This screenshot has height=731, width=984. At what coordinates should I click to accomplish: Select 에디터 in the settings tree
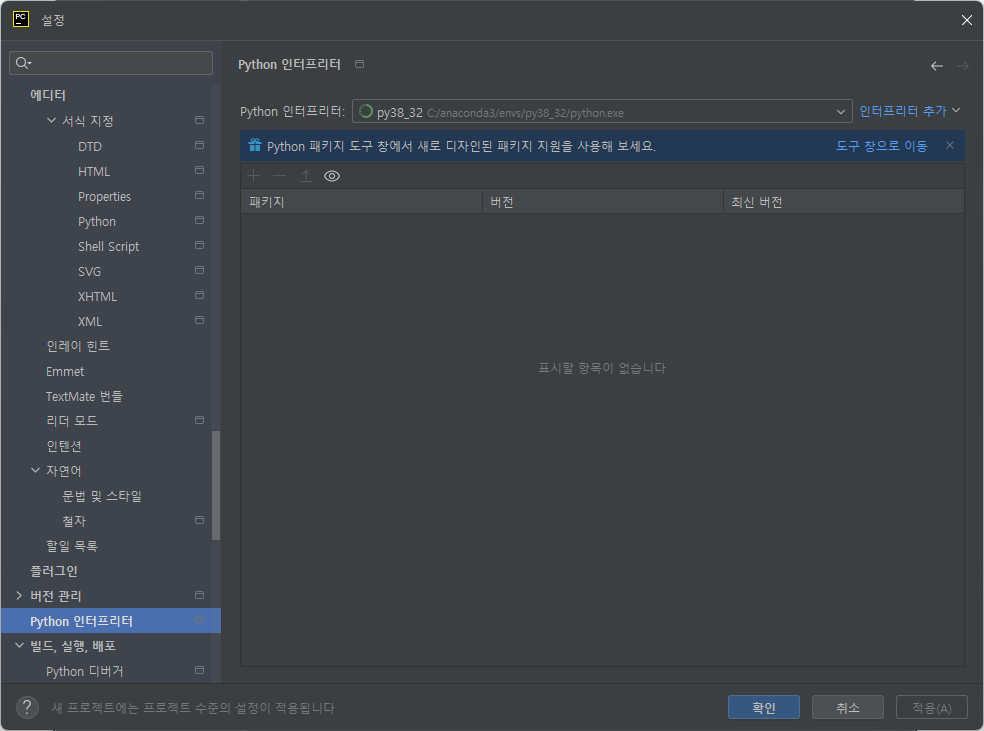(x=48, y=95)
